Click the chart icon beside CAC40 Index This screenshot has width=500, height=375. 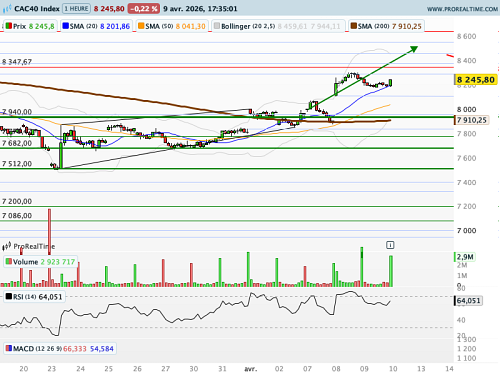point(7,9)
